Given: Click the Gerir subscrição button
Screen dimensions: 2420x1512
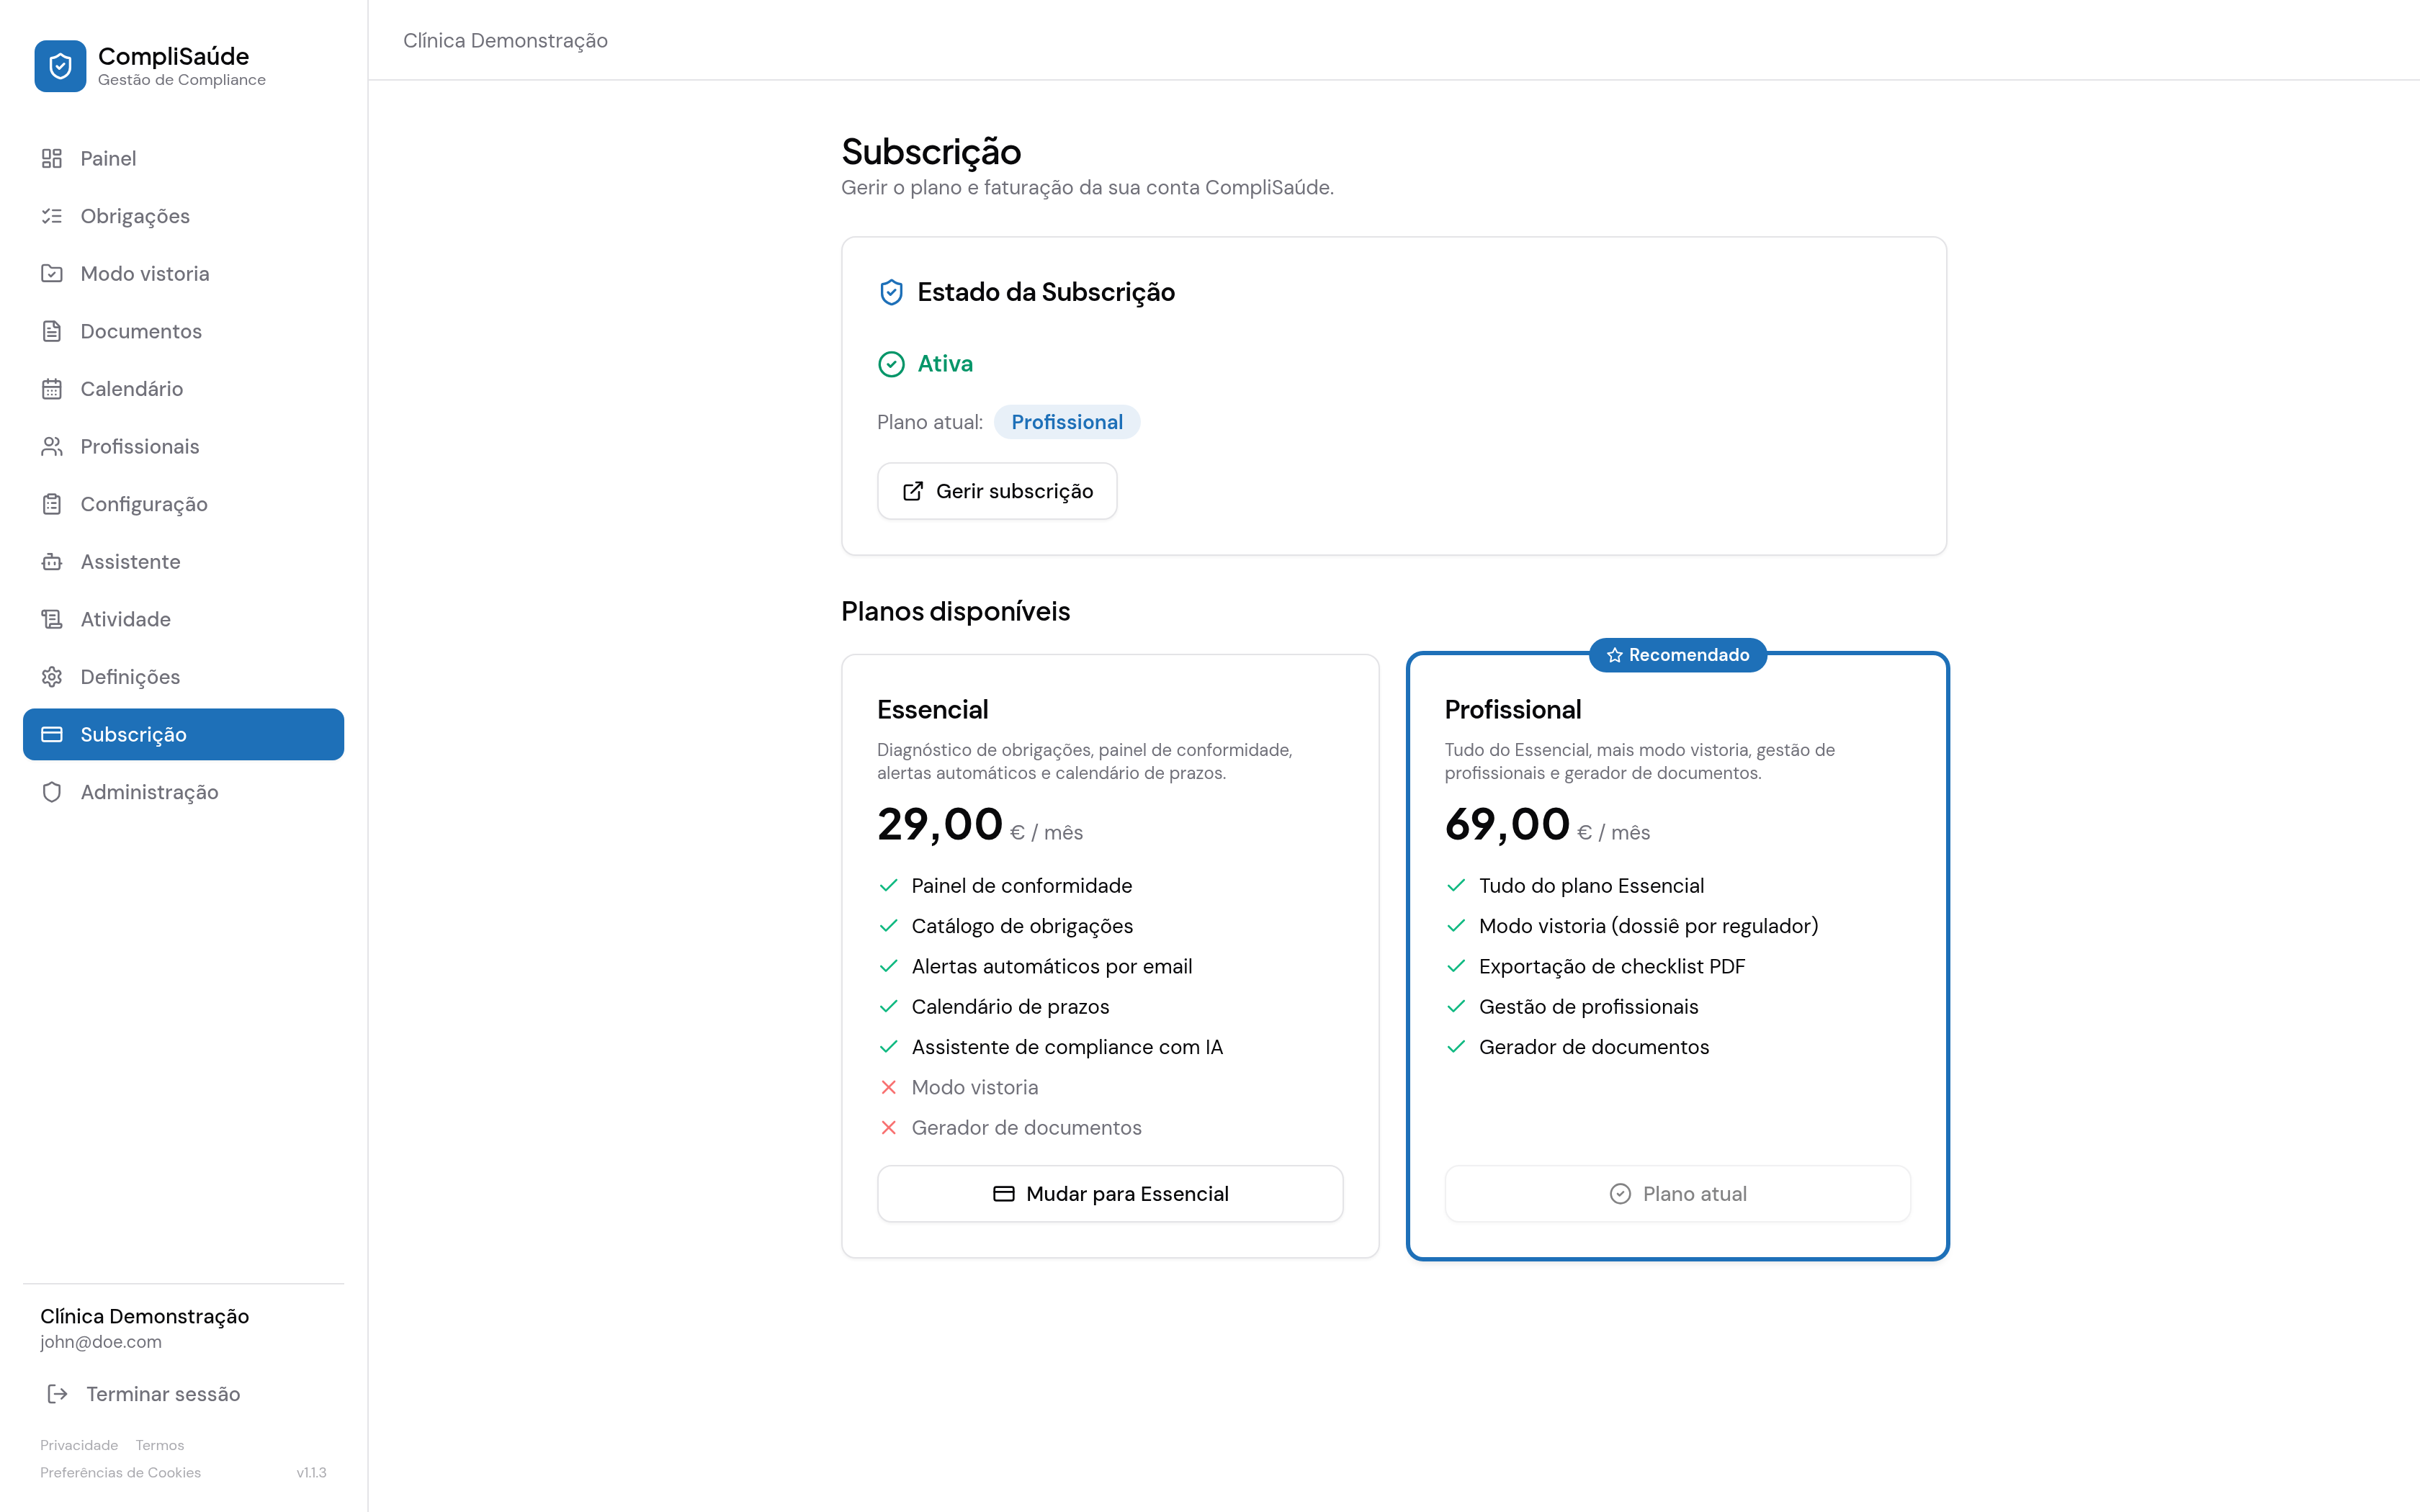Looking at the screenshot, I should (997, 491).
